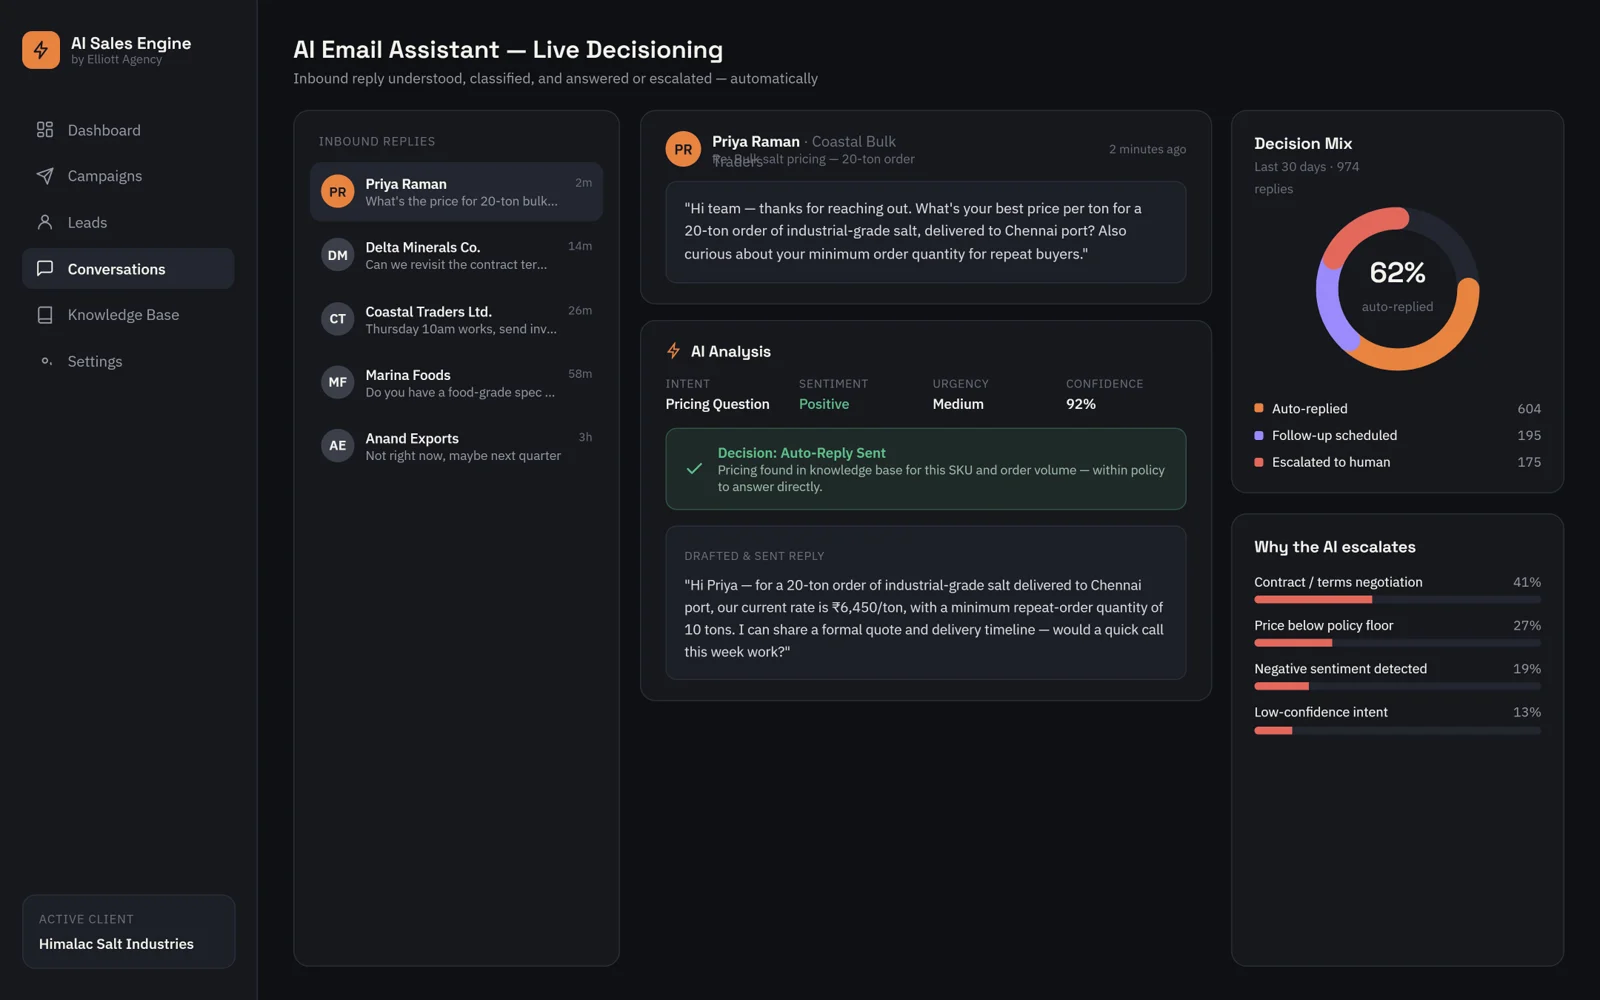
Task: Click the AE avatar for Anand Exports
Action: (338, 446)
